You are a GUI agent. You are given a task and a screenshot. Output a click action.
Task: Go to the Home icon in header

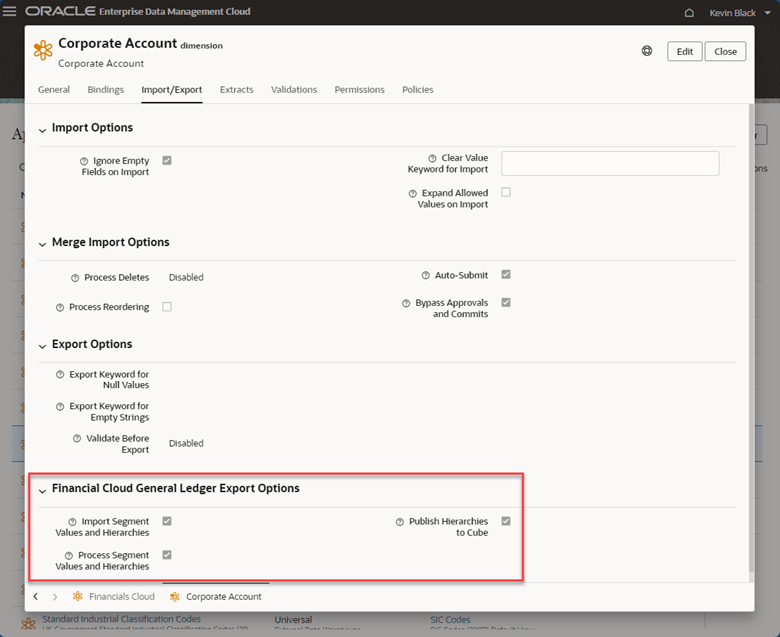(x=689, y=12)
